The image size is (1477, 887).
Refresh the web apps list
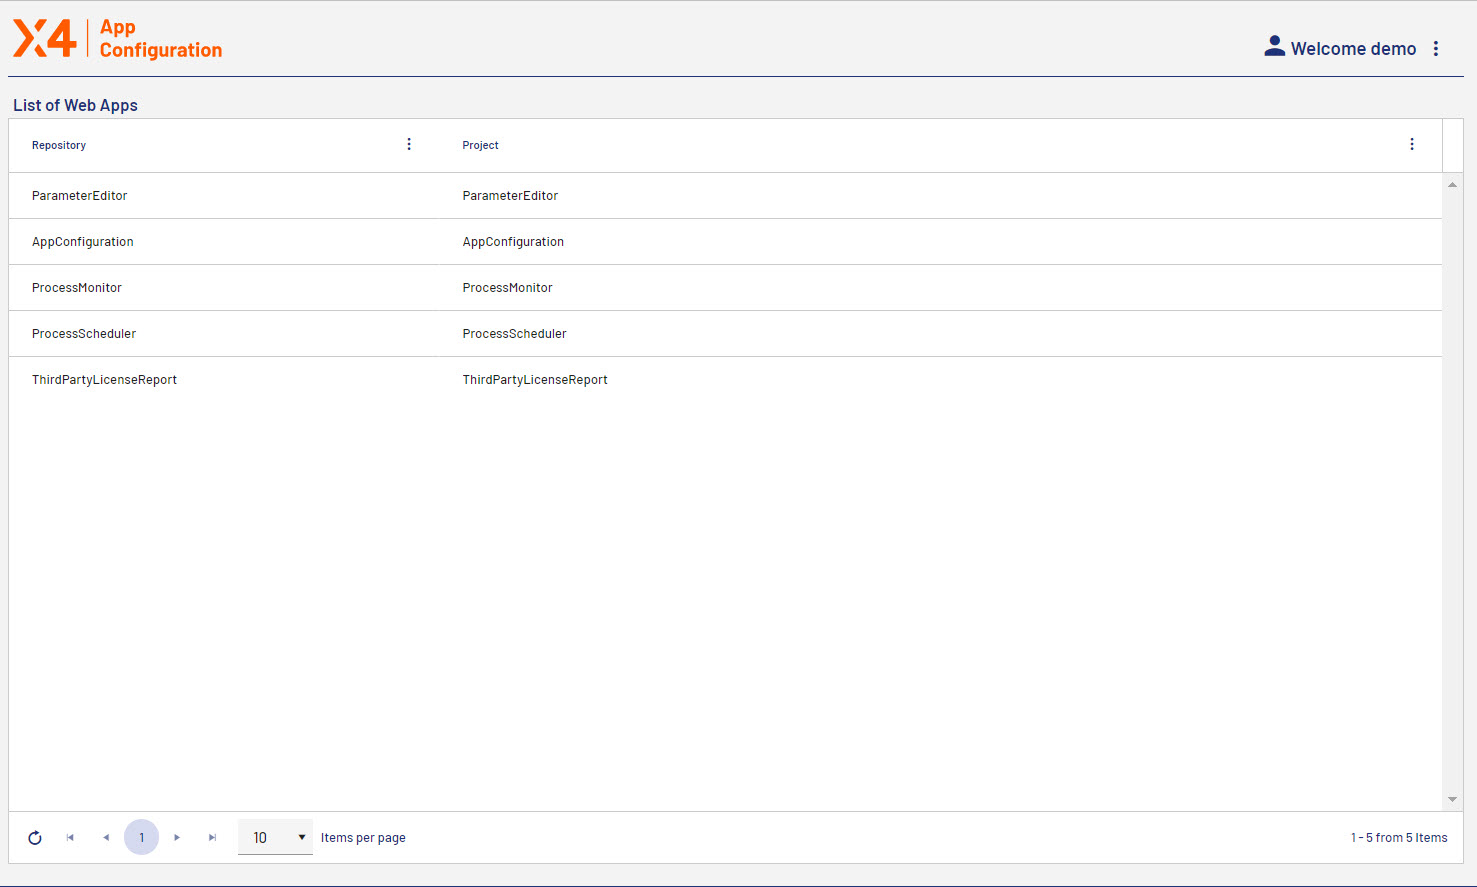(35, 838)
